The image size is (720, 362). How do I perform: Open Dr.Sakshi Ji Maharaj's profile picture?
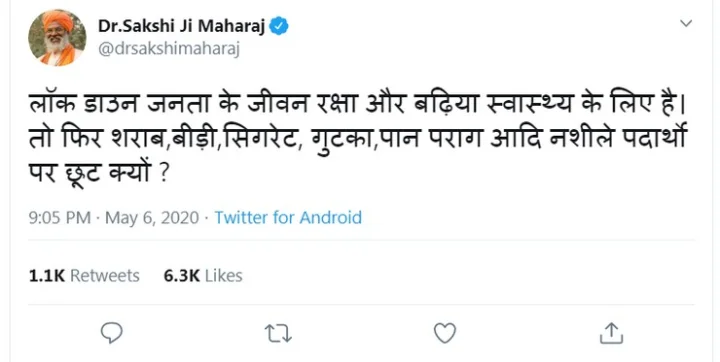(x=57, y=38)
